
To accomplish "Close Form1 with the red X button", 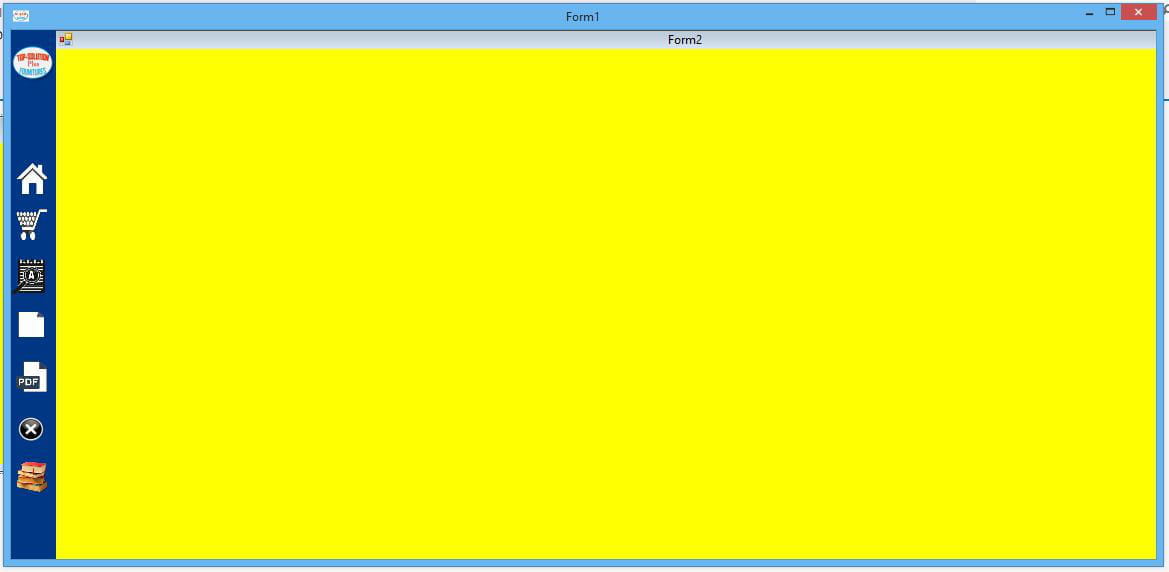I will [1138, 12].
